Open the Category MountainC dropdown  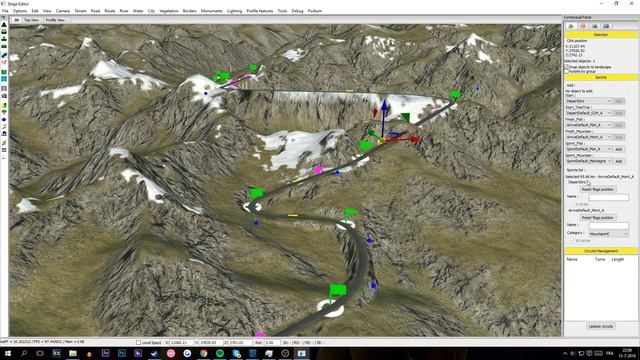(x=608, y=234)
